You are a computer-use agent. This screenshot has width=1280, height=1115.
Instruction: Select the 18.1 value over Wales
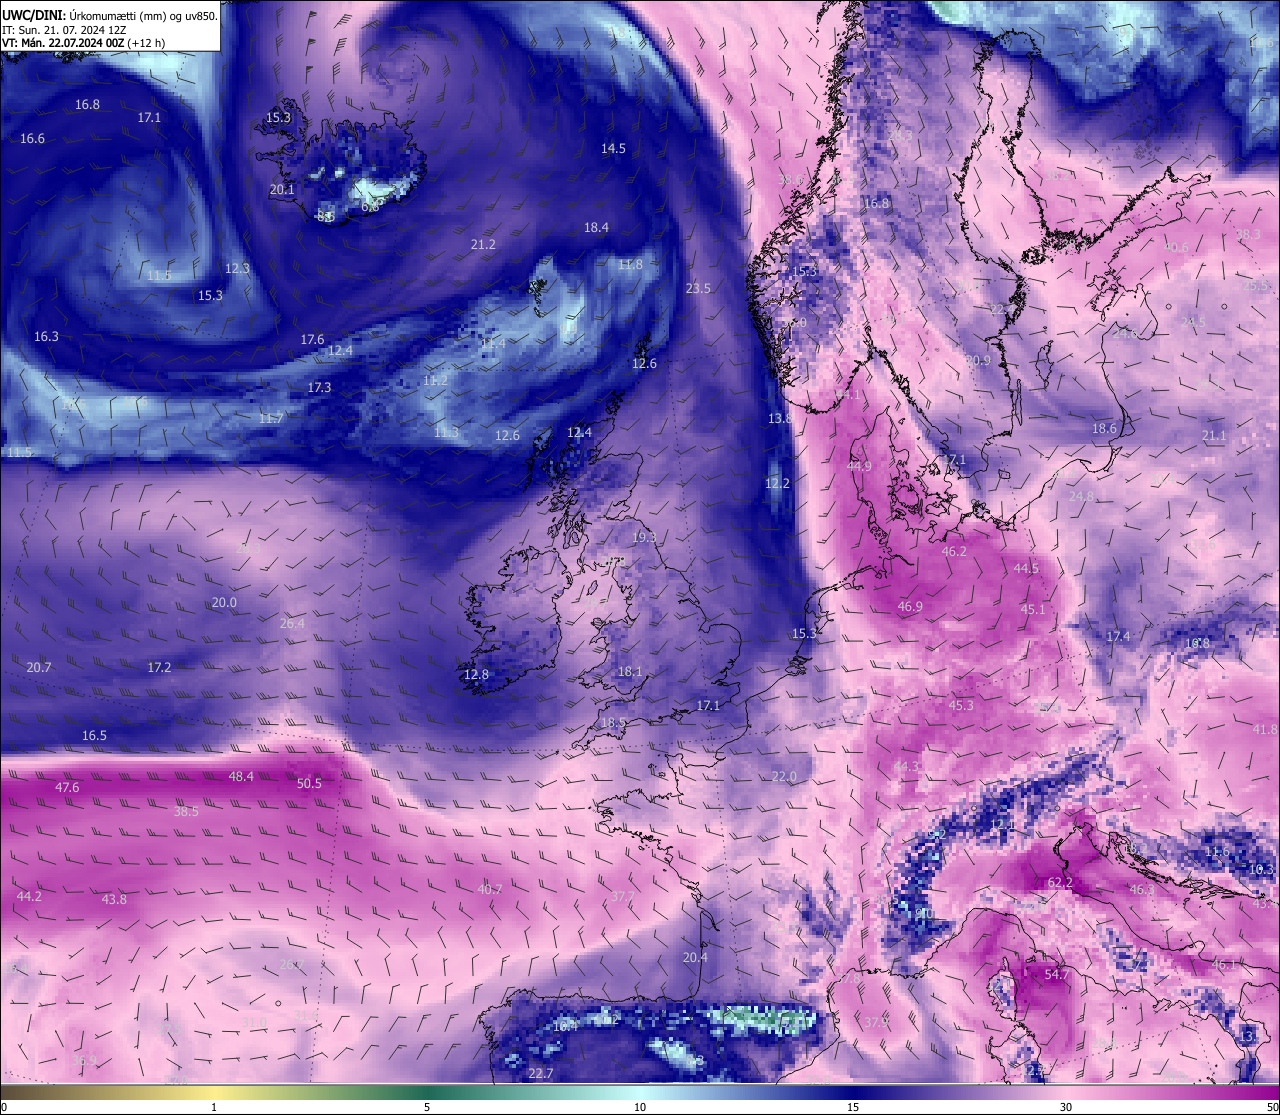(x=630, y=672)
